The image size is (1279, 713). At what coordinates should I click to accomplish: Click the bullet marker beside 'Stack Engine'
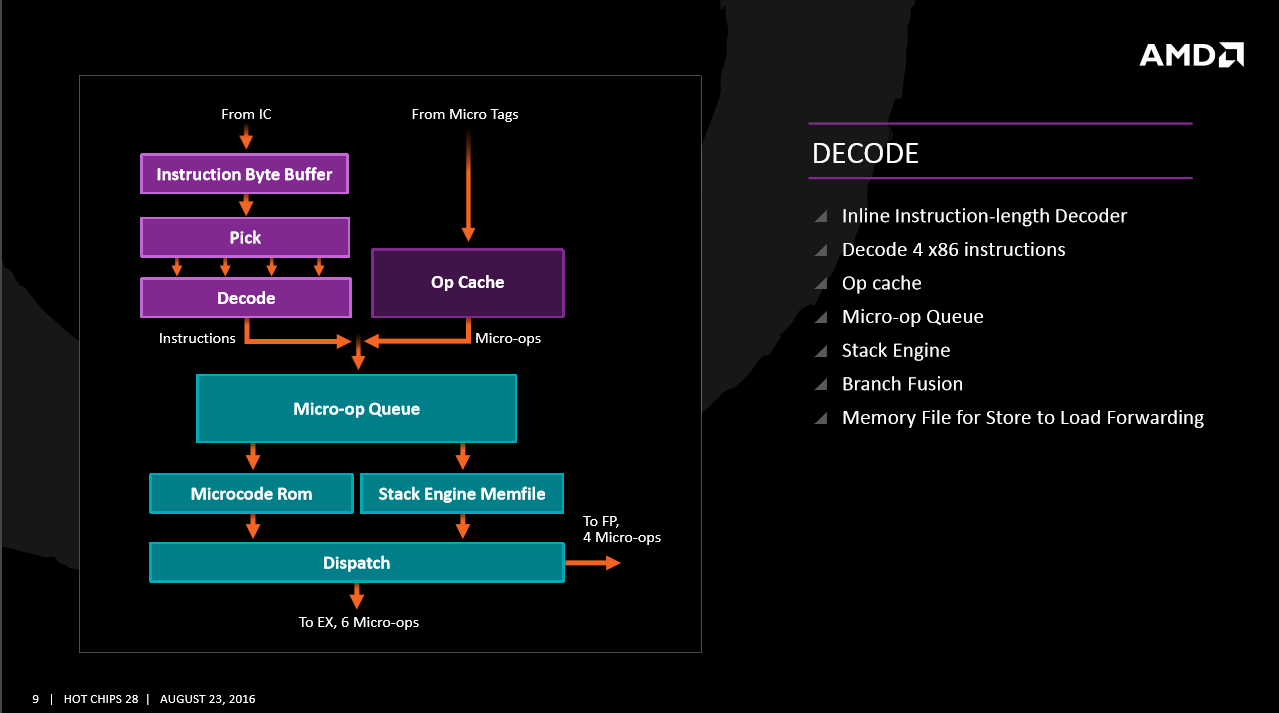point(821,351)
